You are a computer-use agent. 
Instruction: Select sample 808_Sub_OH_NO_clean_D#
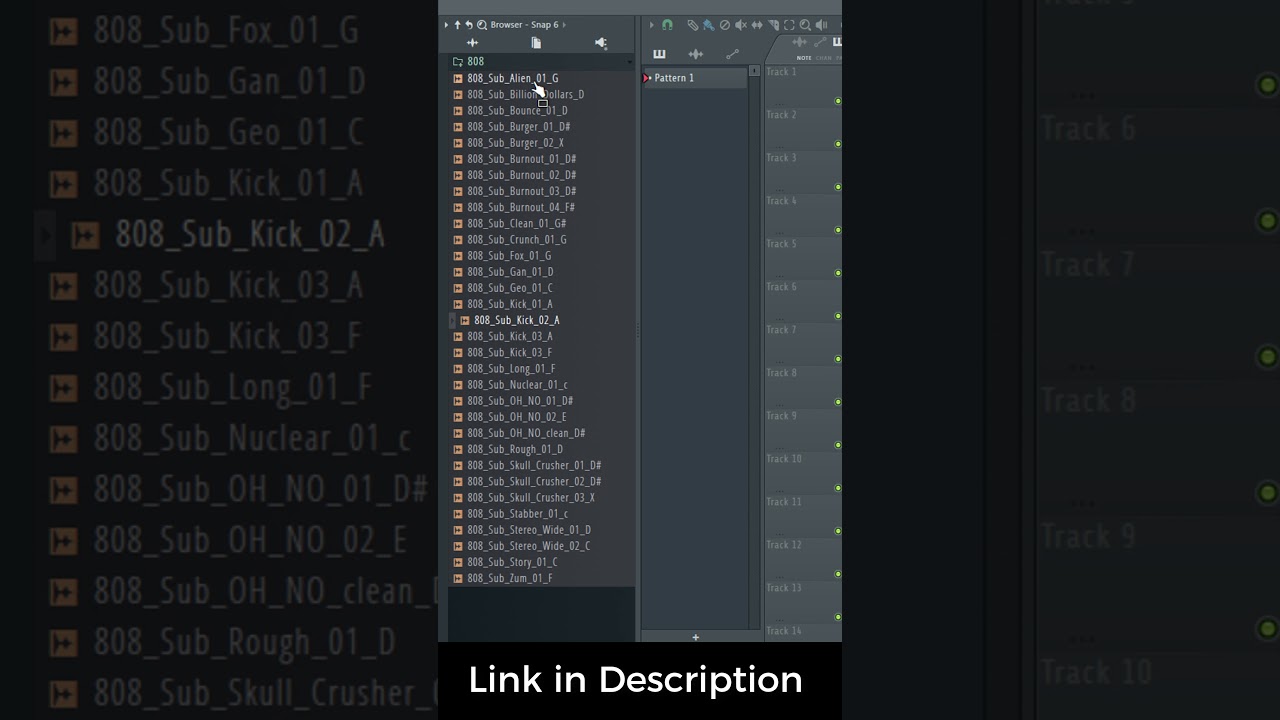pyautogui.click(x=526, y=433)
